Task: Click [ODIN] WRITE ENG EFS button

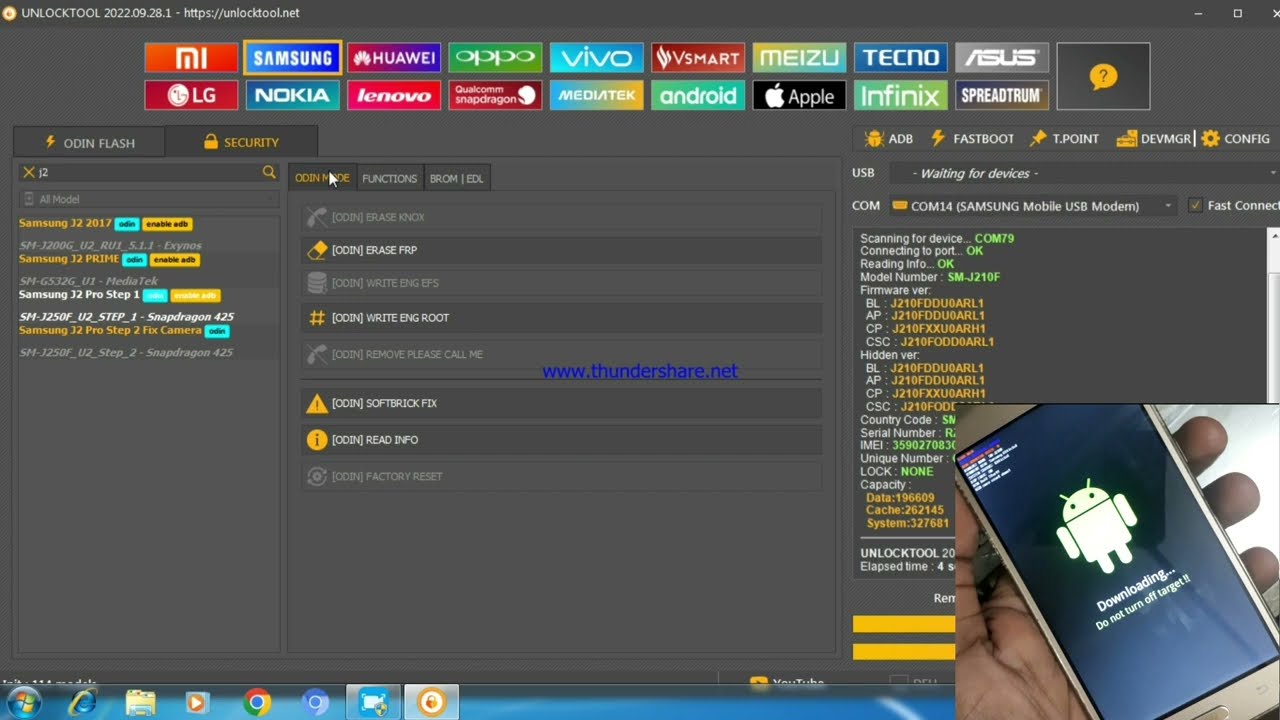Action: (x=561, y=283)
